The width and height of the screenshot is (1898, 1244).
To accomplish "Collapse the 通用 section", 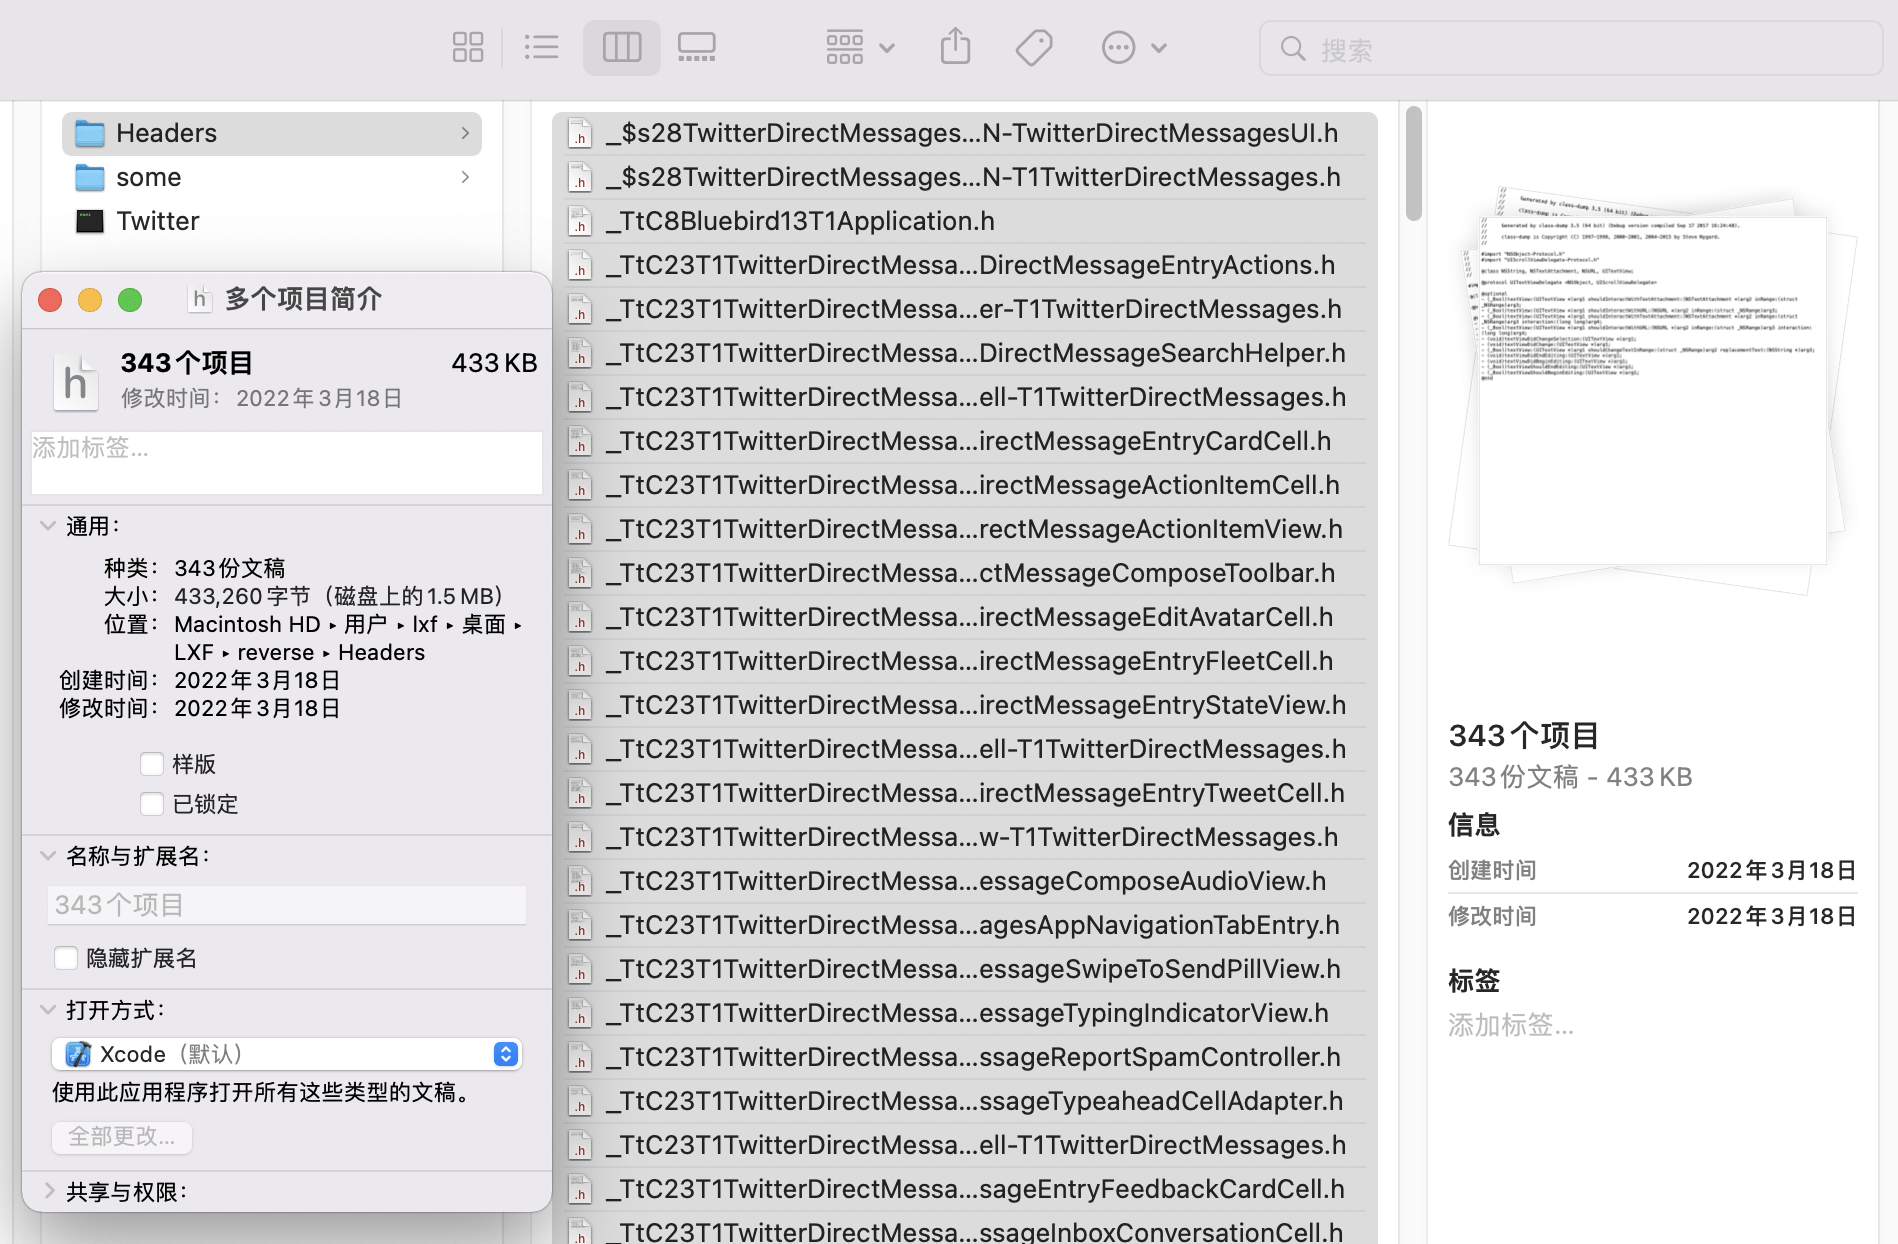I will click(48, 526).
